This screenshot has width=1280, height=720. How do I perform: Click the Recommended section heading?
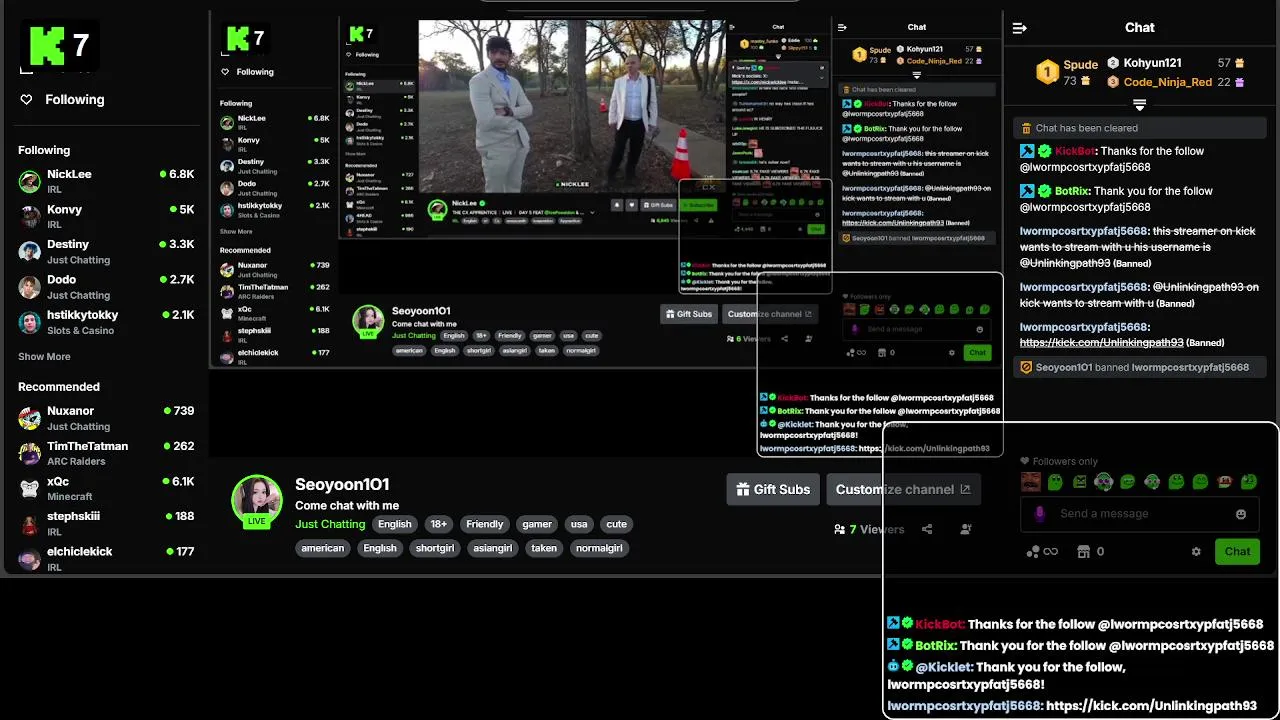[59, 386]
